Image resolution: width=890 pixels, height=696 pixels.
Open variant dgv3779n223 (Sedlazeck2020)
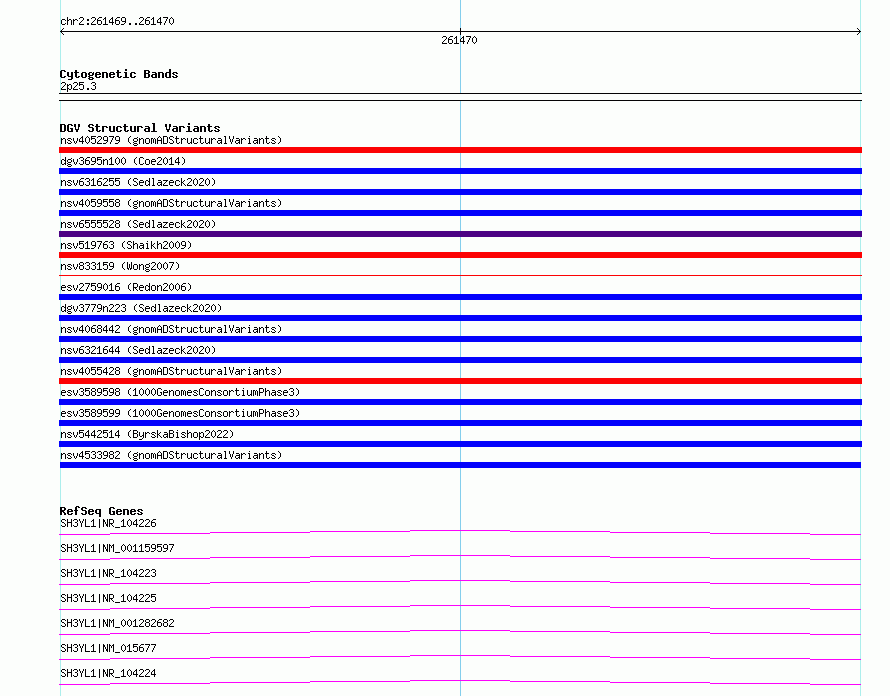(x=141, y=308)
